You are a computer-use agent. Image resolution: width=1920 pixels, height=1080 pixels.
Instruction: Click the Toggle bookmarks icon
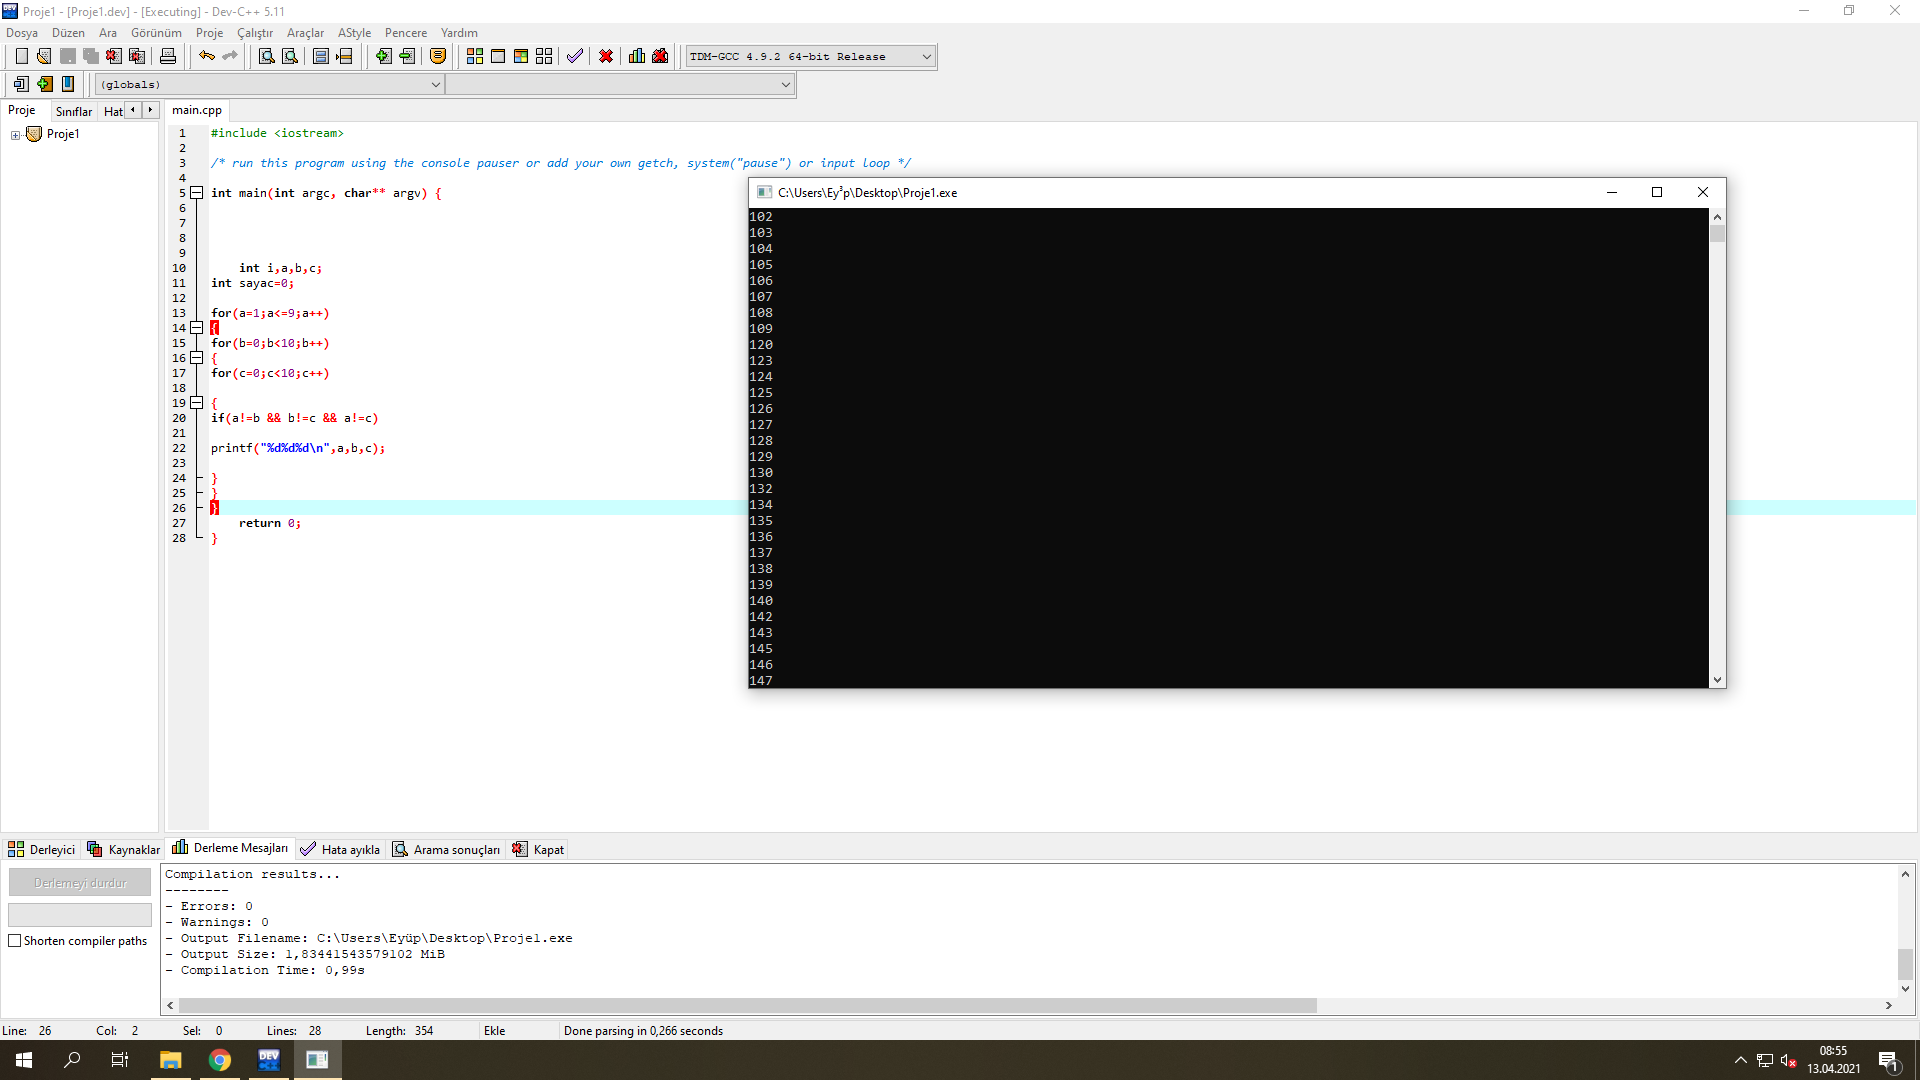tap(68, 84)
